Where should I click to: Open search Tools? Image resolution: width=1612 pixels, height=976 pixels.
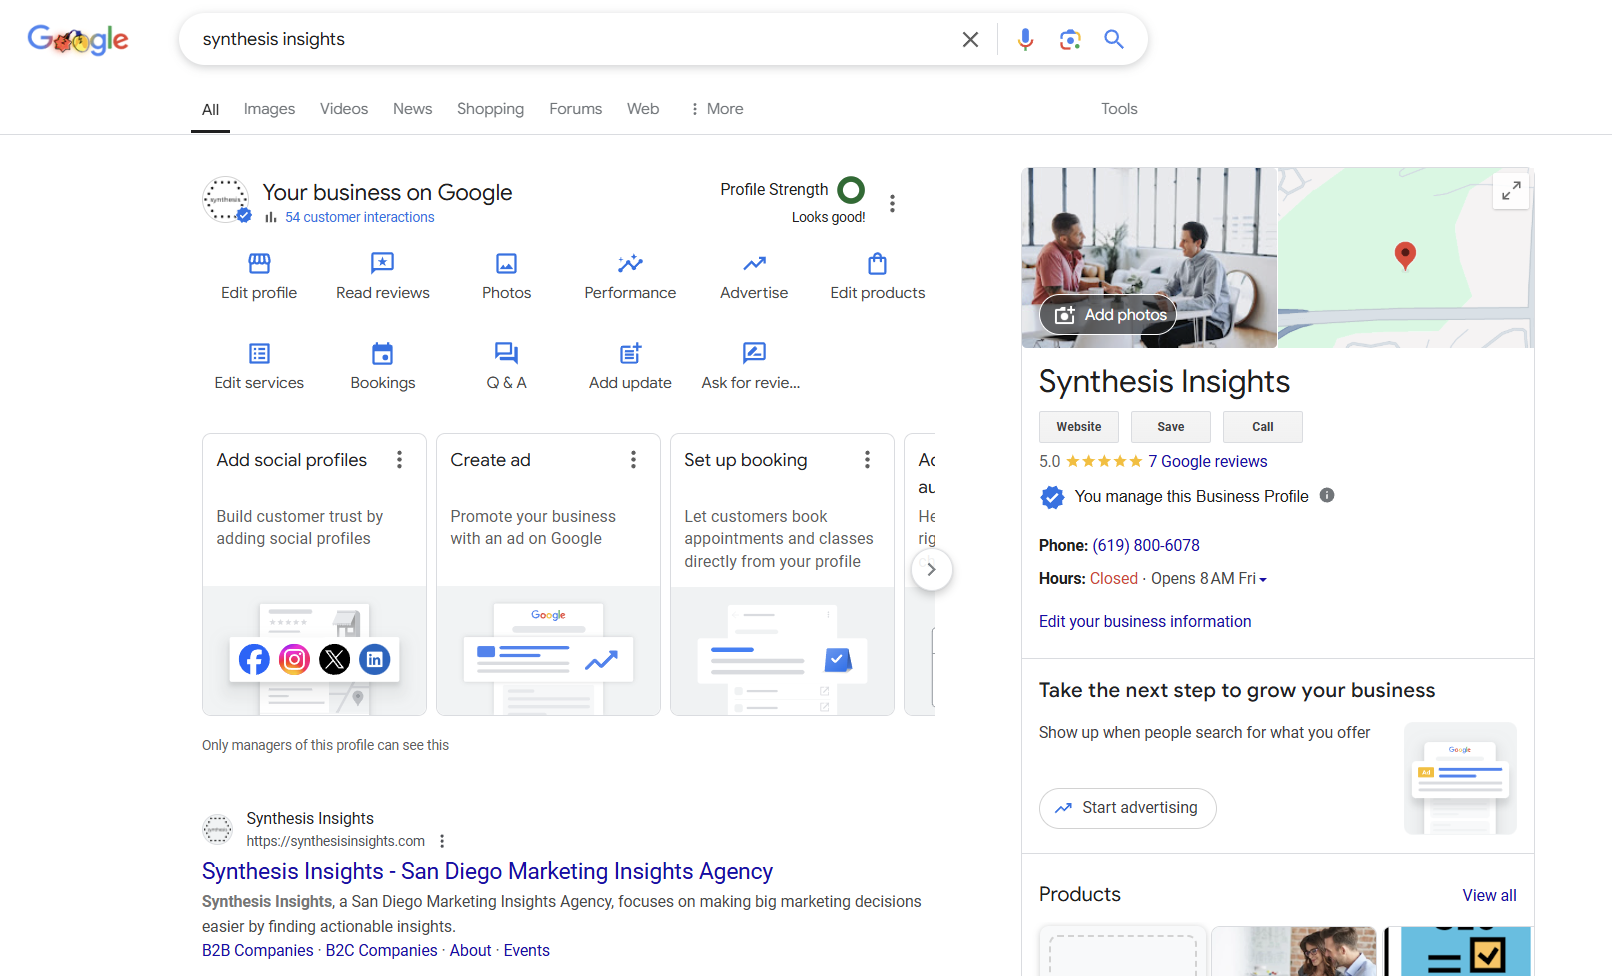pos(1119,109)
